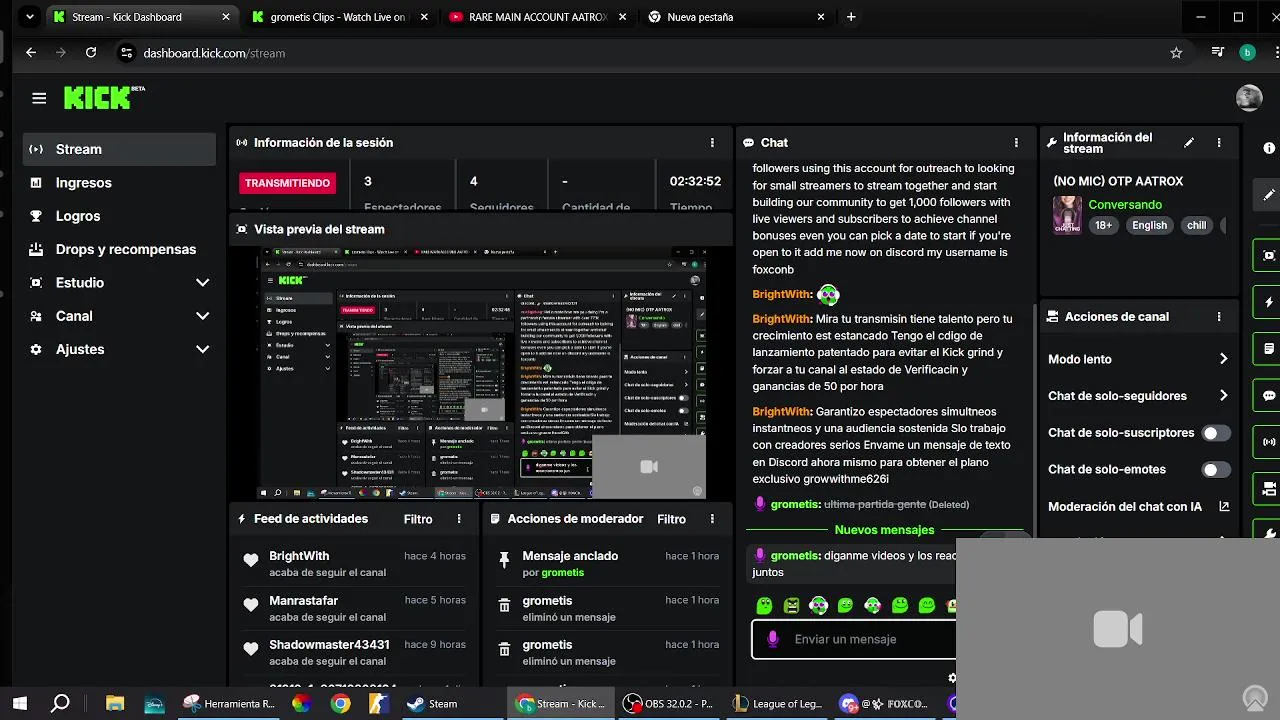
Task: View site information icon in address bar
Action: click(125, 53)
